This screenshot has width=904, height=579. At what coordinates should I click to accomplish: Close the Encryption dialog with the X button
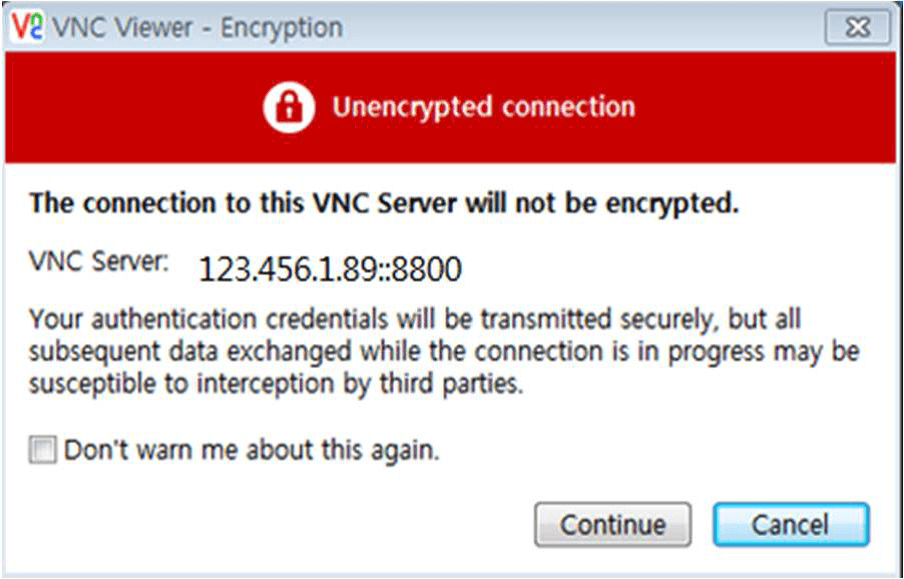click(858, 28)
